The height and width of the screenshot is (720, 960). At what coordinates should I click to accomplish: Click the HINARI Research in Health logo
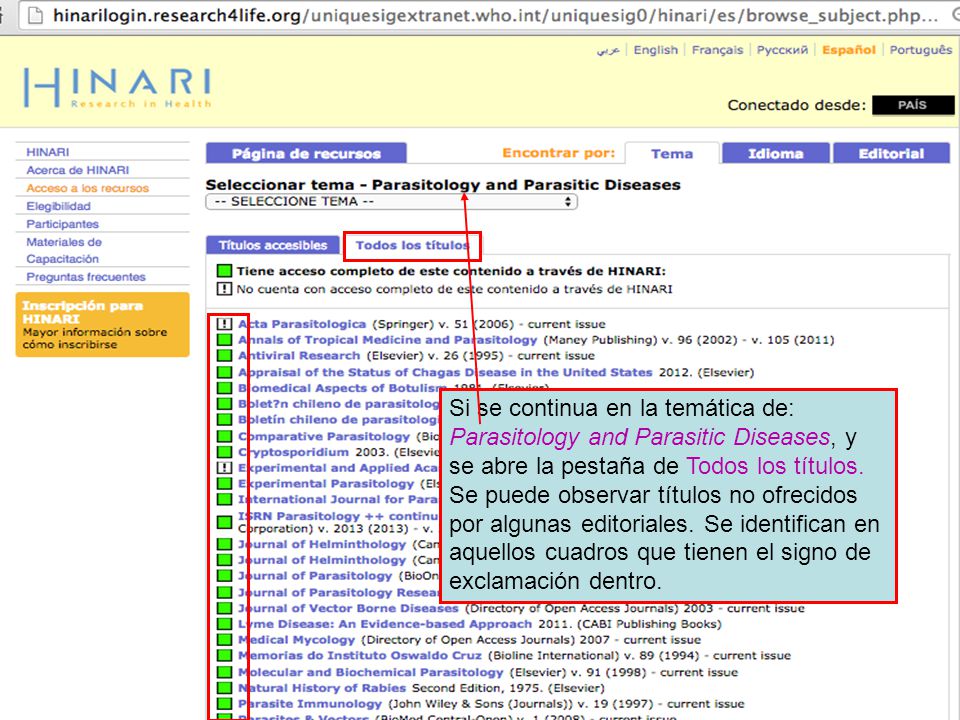pyautogui.click(x=117, y=88)
